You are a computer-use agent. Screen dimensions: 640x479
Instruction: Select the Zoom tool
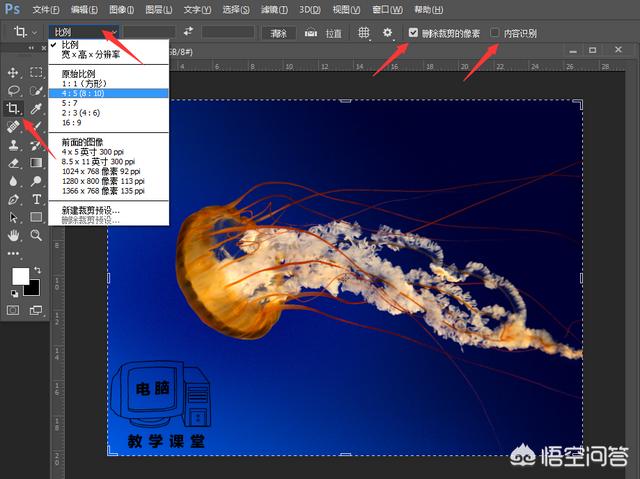point(36,235)
